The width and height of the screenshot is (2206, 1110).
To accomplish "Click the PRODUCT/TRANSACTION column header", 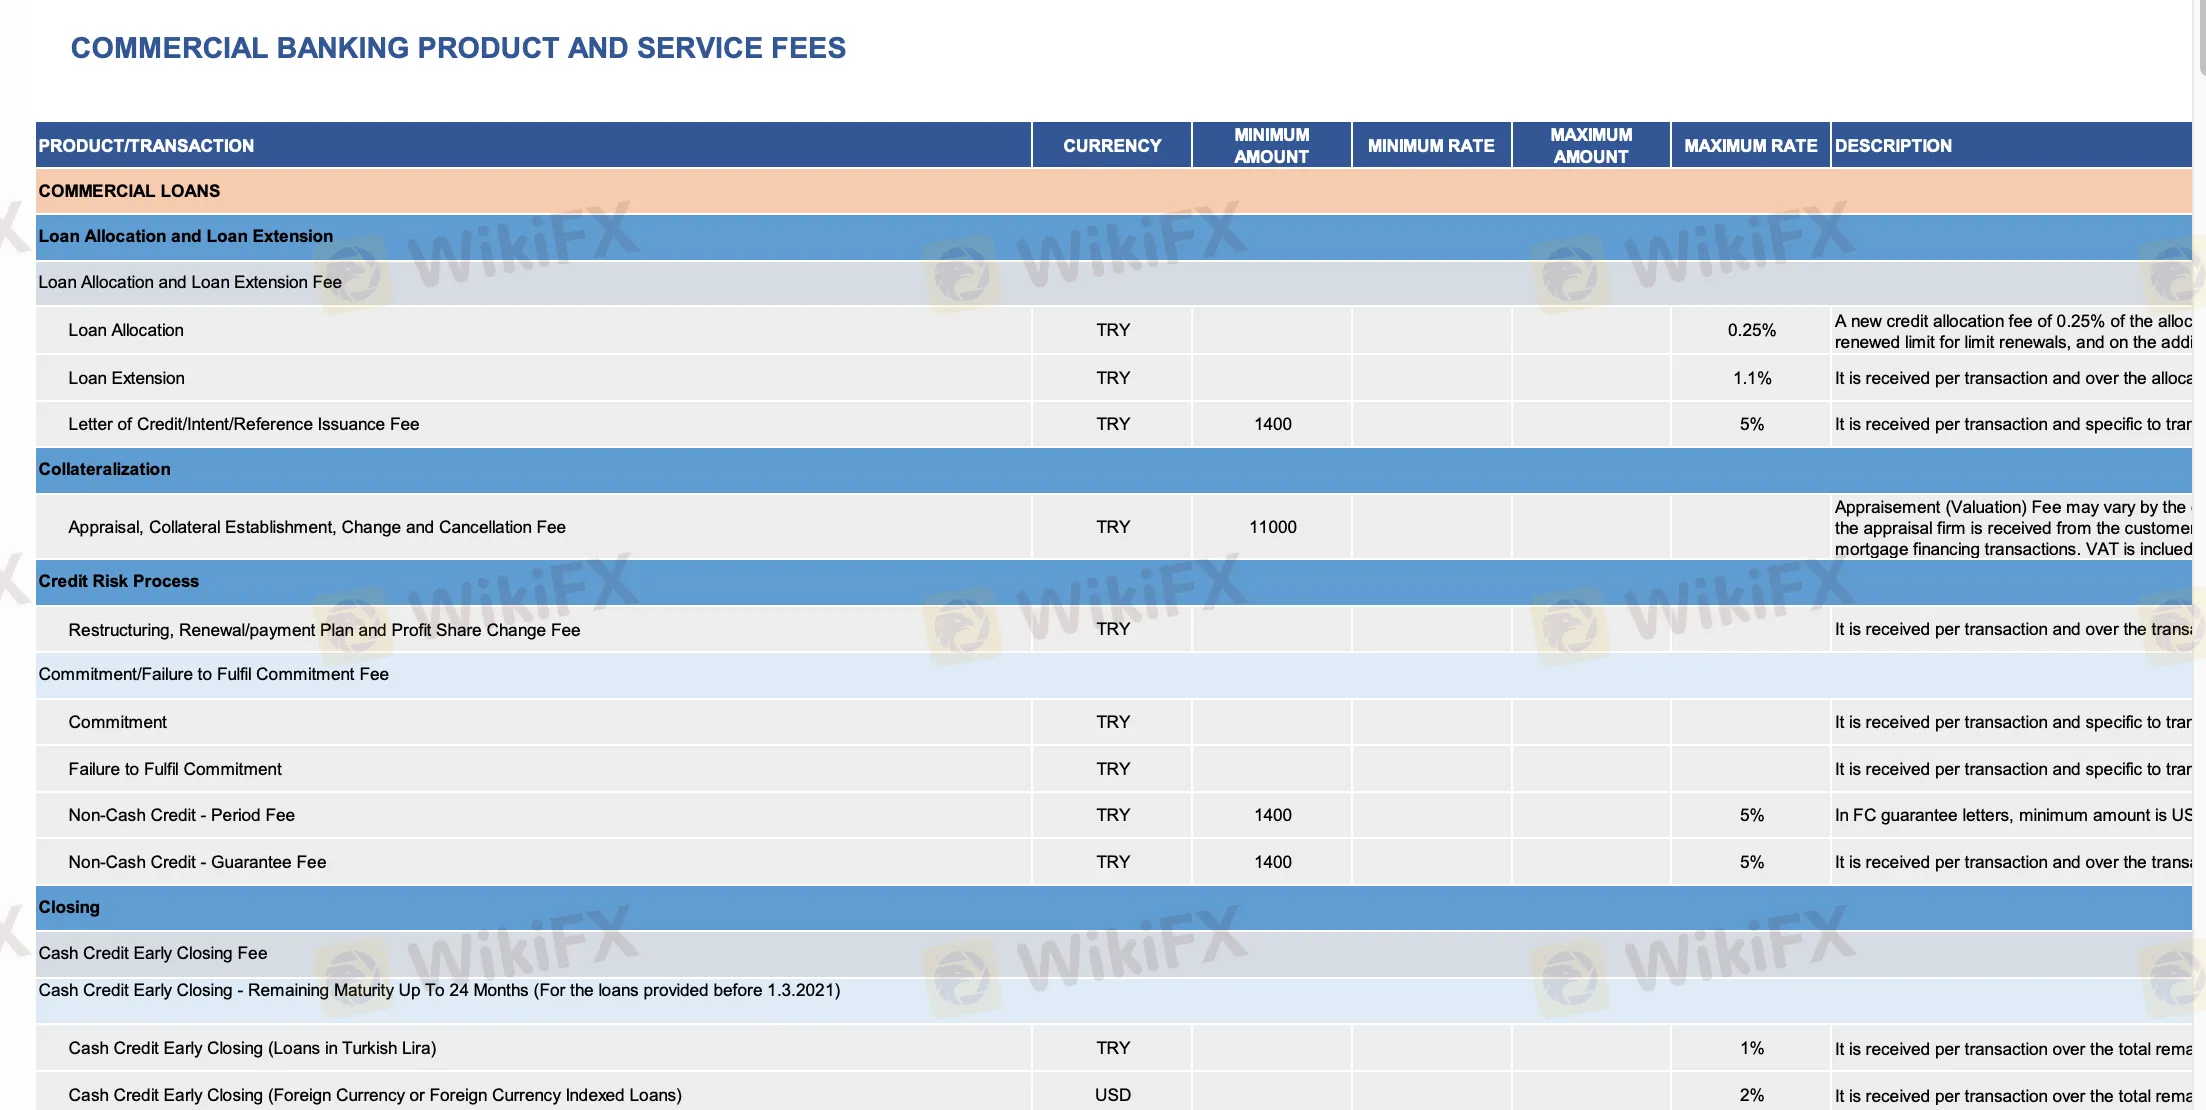I will 146,145.
